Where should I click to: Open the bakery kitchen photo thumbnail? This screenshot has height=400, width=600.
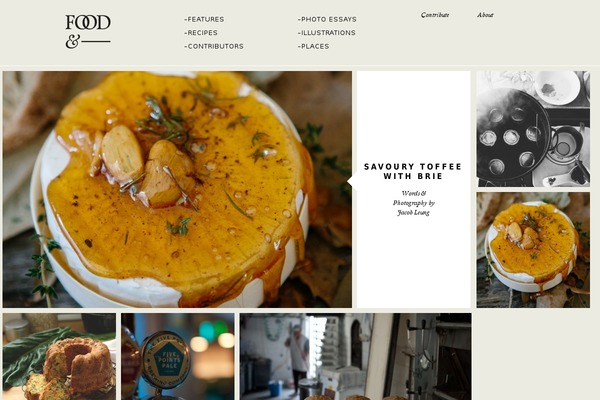[356, 356]
